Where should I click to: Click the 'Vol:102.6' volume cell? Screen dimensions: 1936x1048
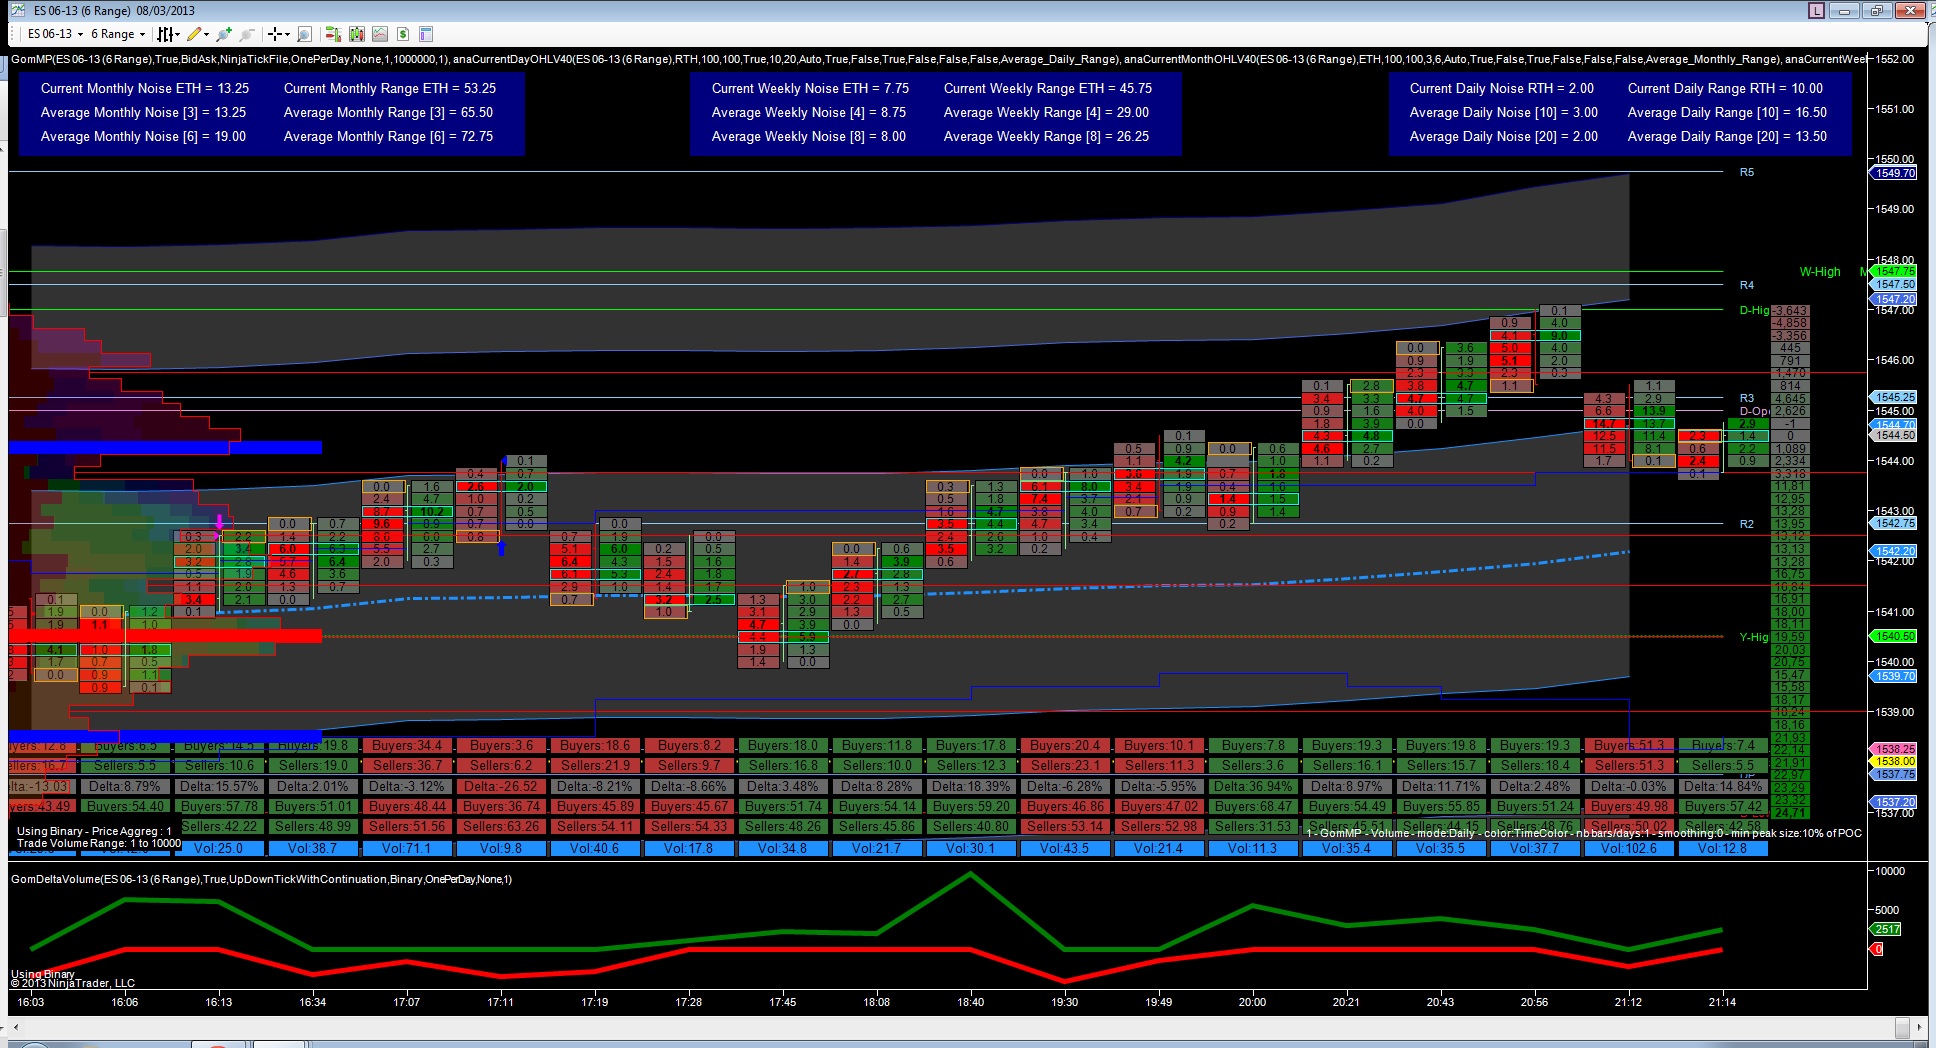1628,848
